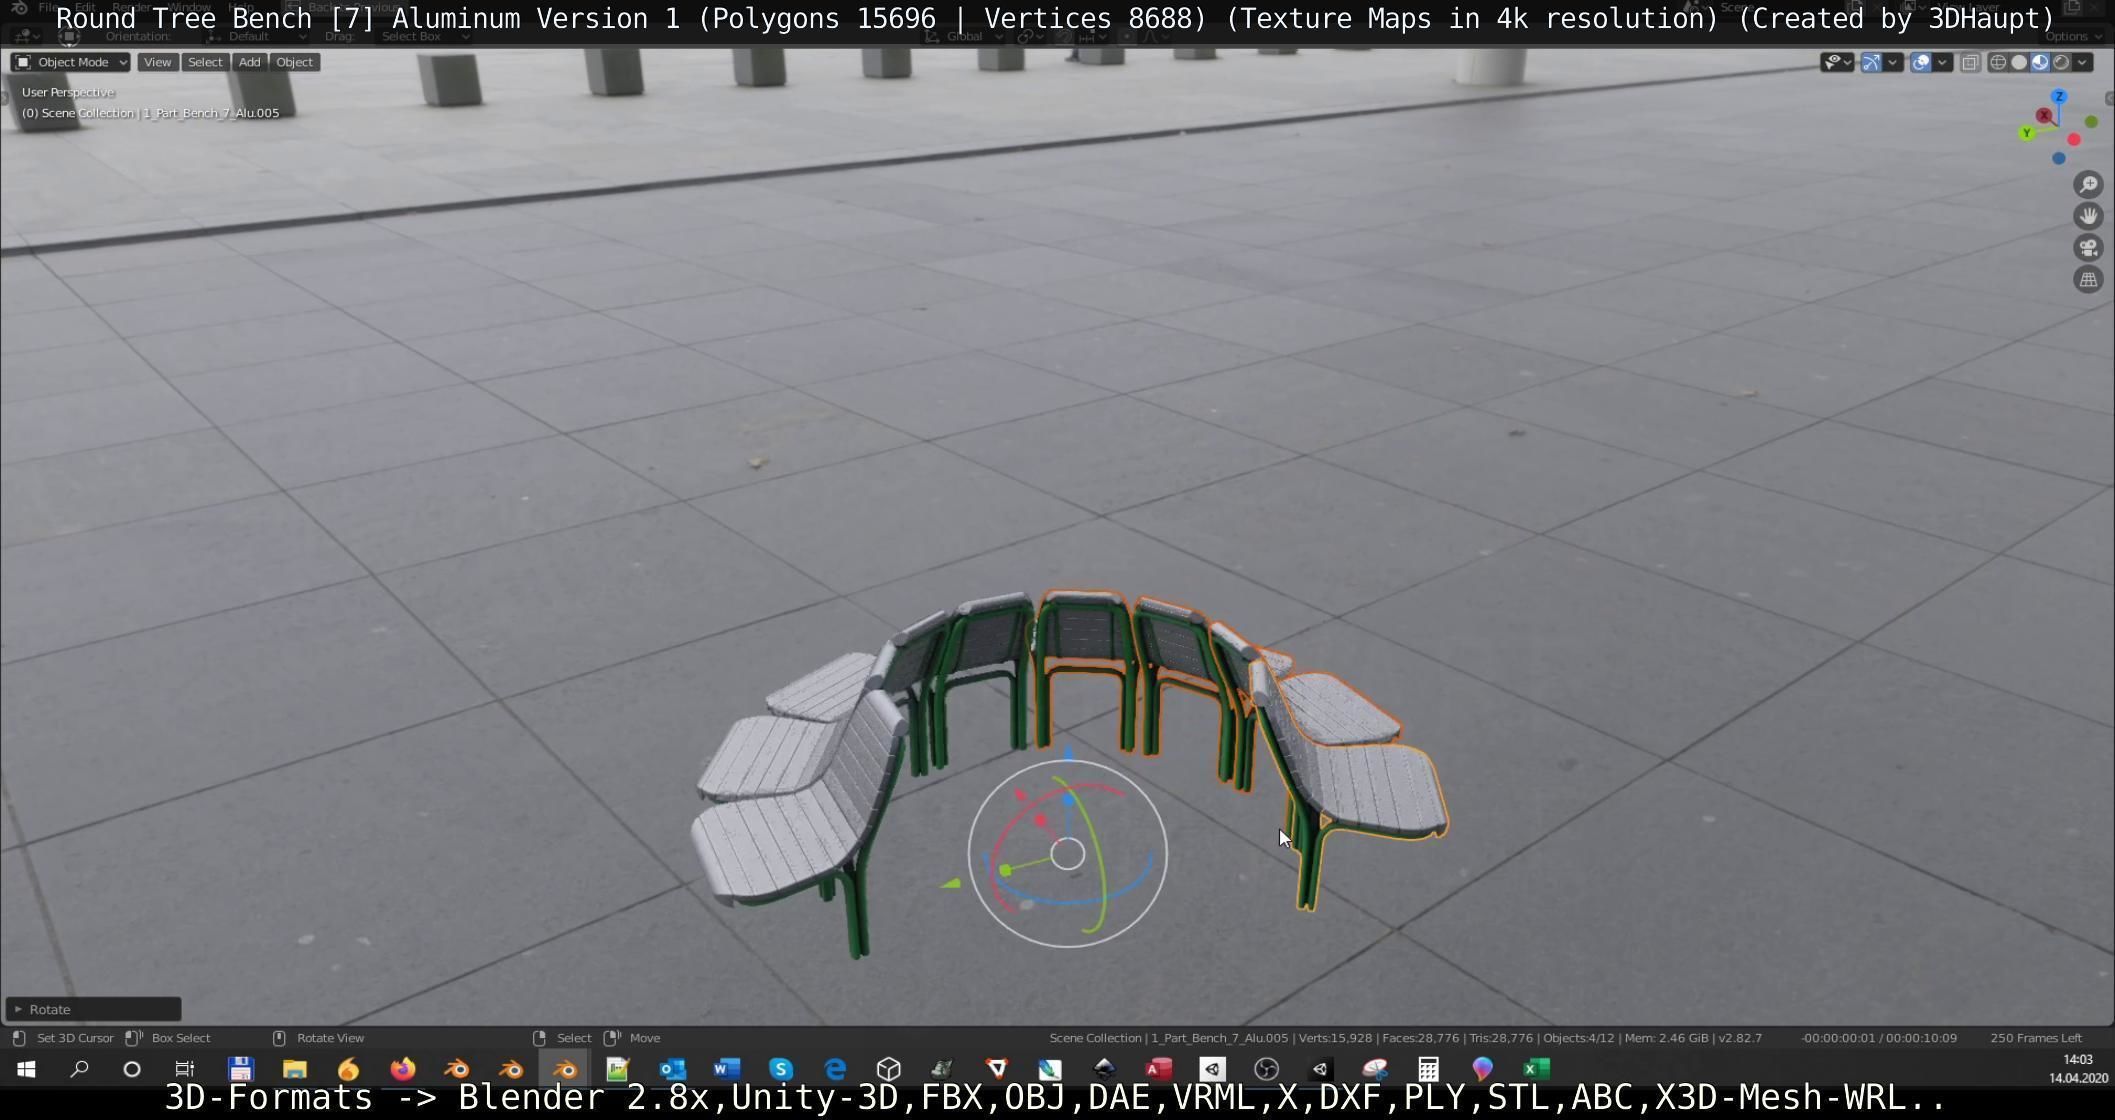Switch to Solid shading
Image resolution: width=2115 pixels, height=1120 pixels.
(x=2019, y=62)
